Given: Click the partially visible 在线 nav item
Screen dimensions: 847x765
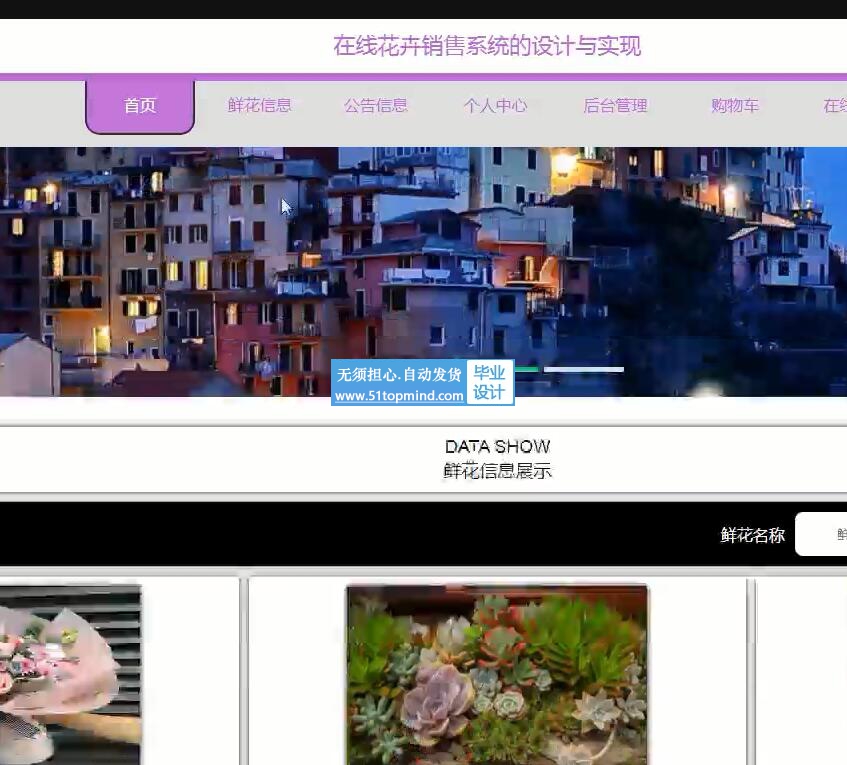Looking at the screenshot, I should (834, 105).
